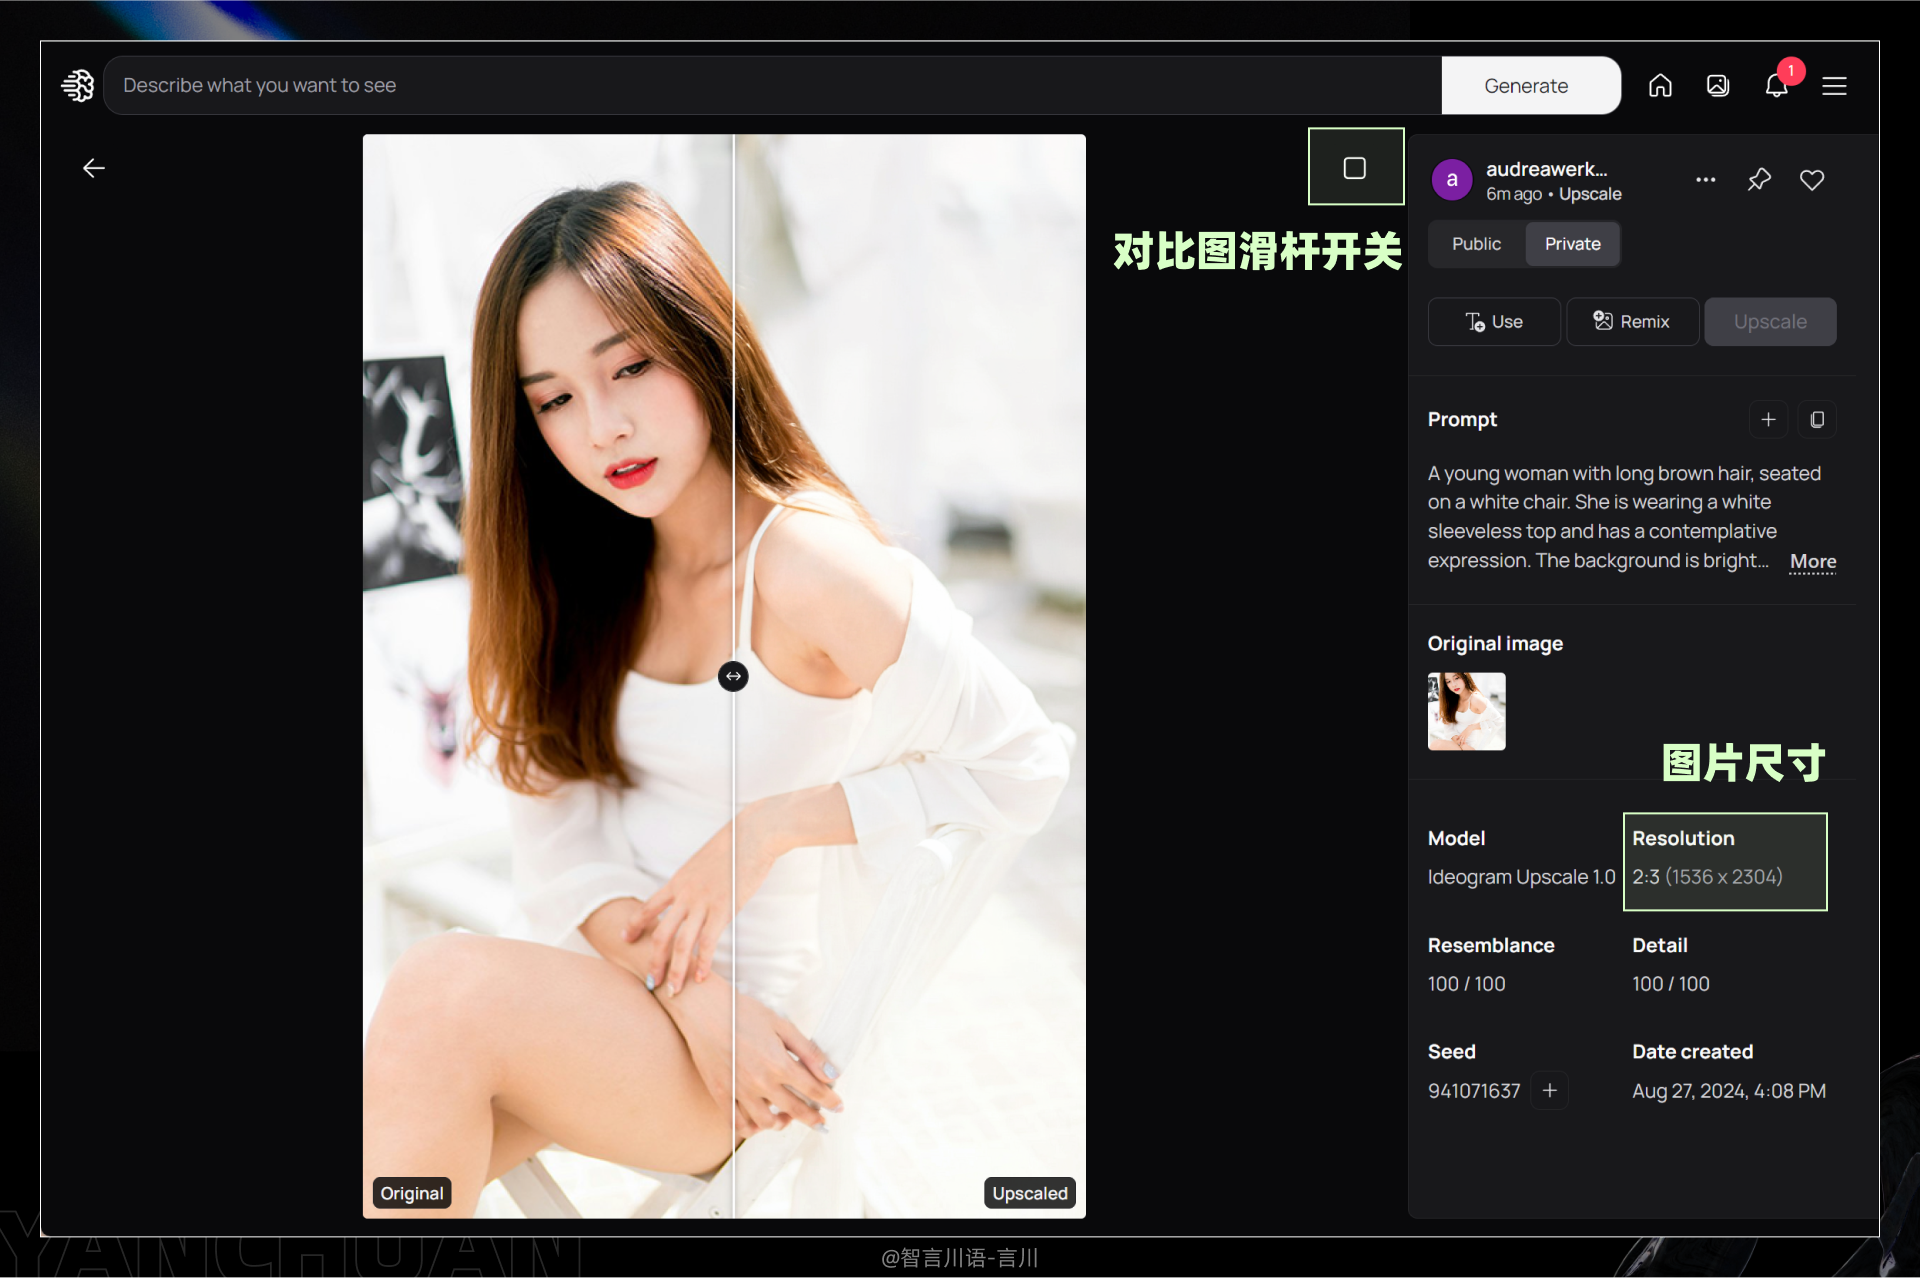1920x1278 pixels.
Task: Click the prompt description paragraph
Action: tap(1624, 517)
